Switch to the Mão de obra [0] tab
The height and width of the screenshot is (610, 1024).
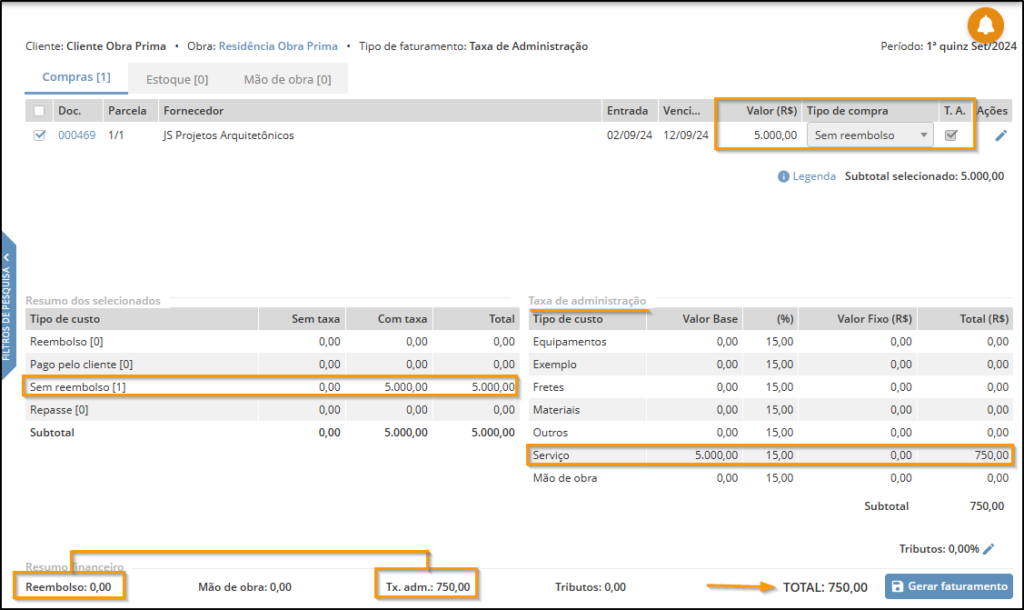(x=287, y=79)
